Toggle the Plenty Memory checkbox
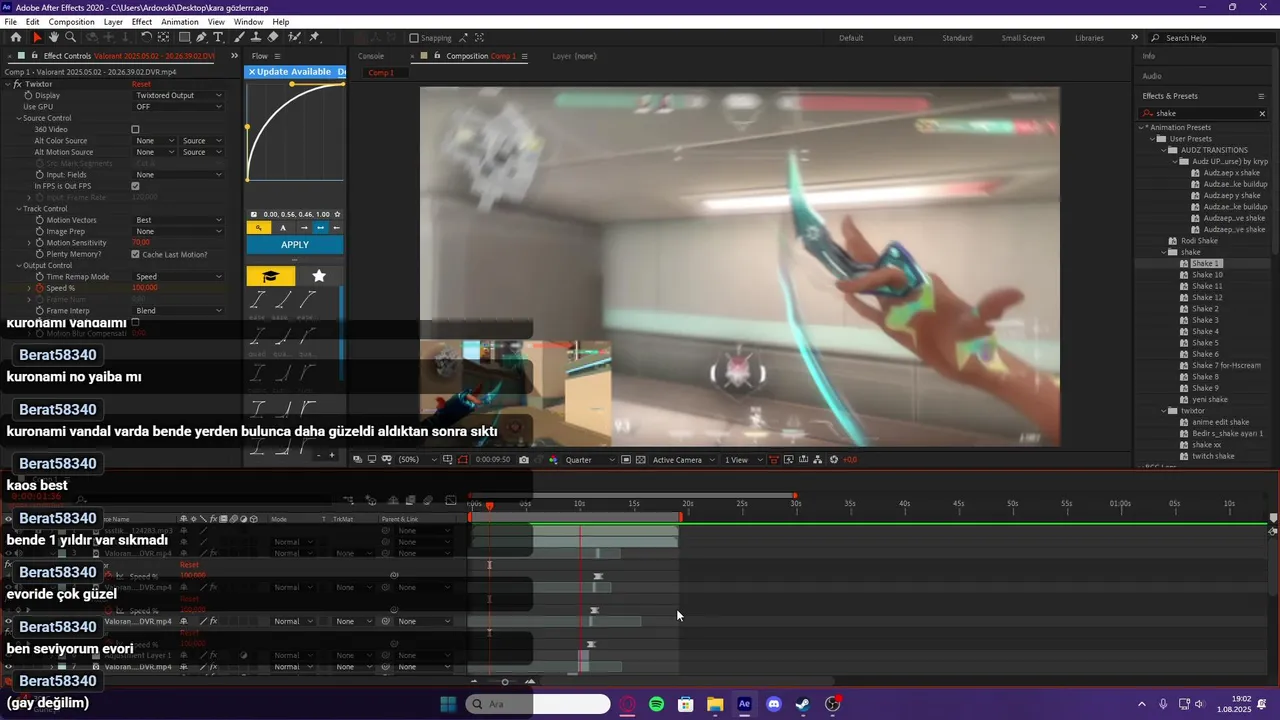Viewport: 1280px width, 720px height. coord(136,254)
